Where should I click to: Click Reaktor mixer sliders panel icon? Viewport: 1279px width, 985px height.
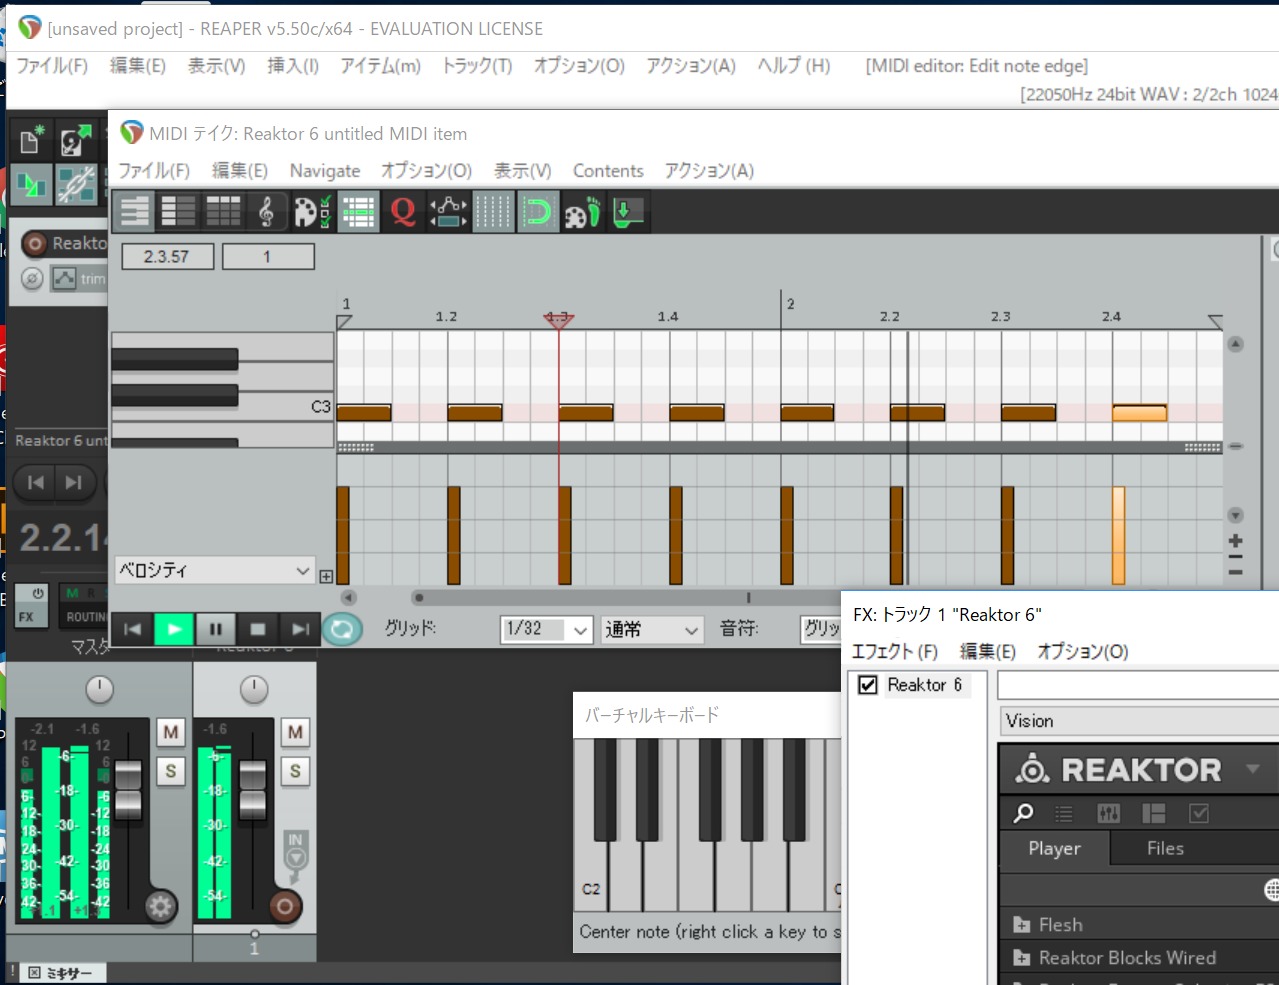click(1109, 813)
